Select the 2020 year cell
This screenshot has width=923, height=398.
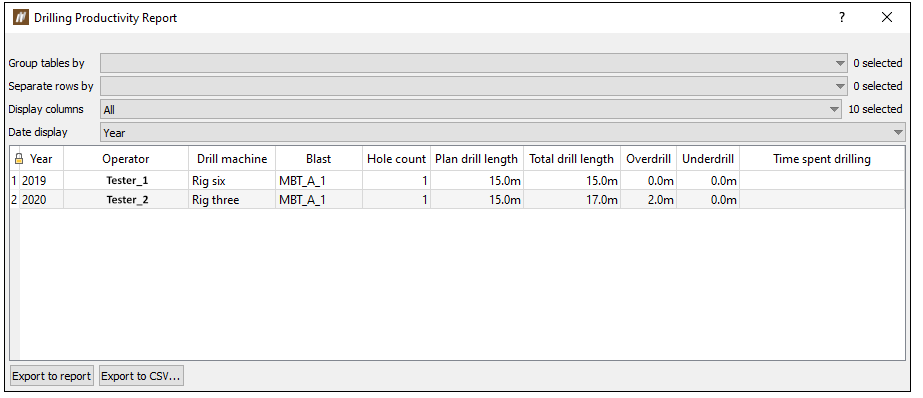click(41, 200)
